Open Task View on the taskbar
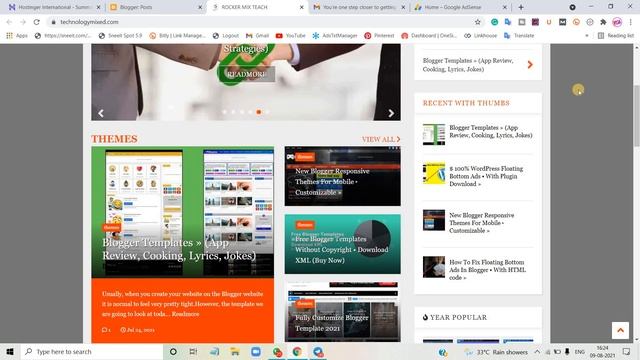This screenshot has width=640, height=360. 193,351
